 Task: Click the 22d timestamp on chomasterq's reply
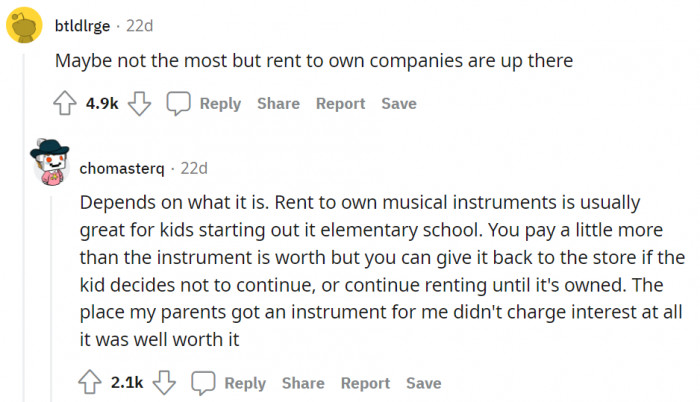[194, 167]
